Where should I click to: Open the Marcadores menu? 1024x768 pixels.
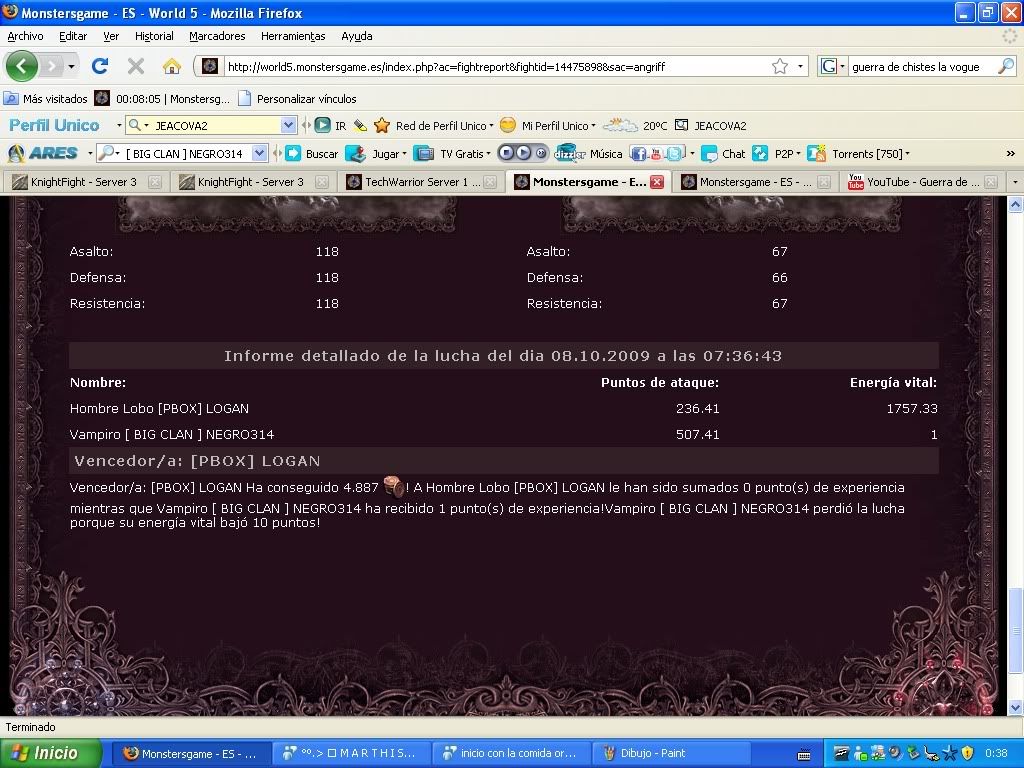pyautogui.click(x=217, y=36)
